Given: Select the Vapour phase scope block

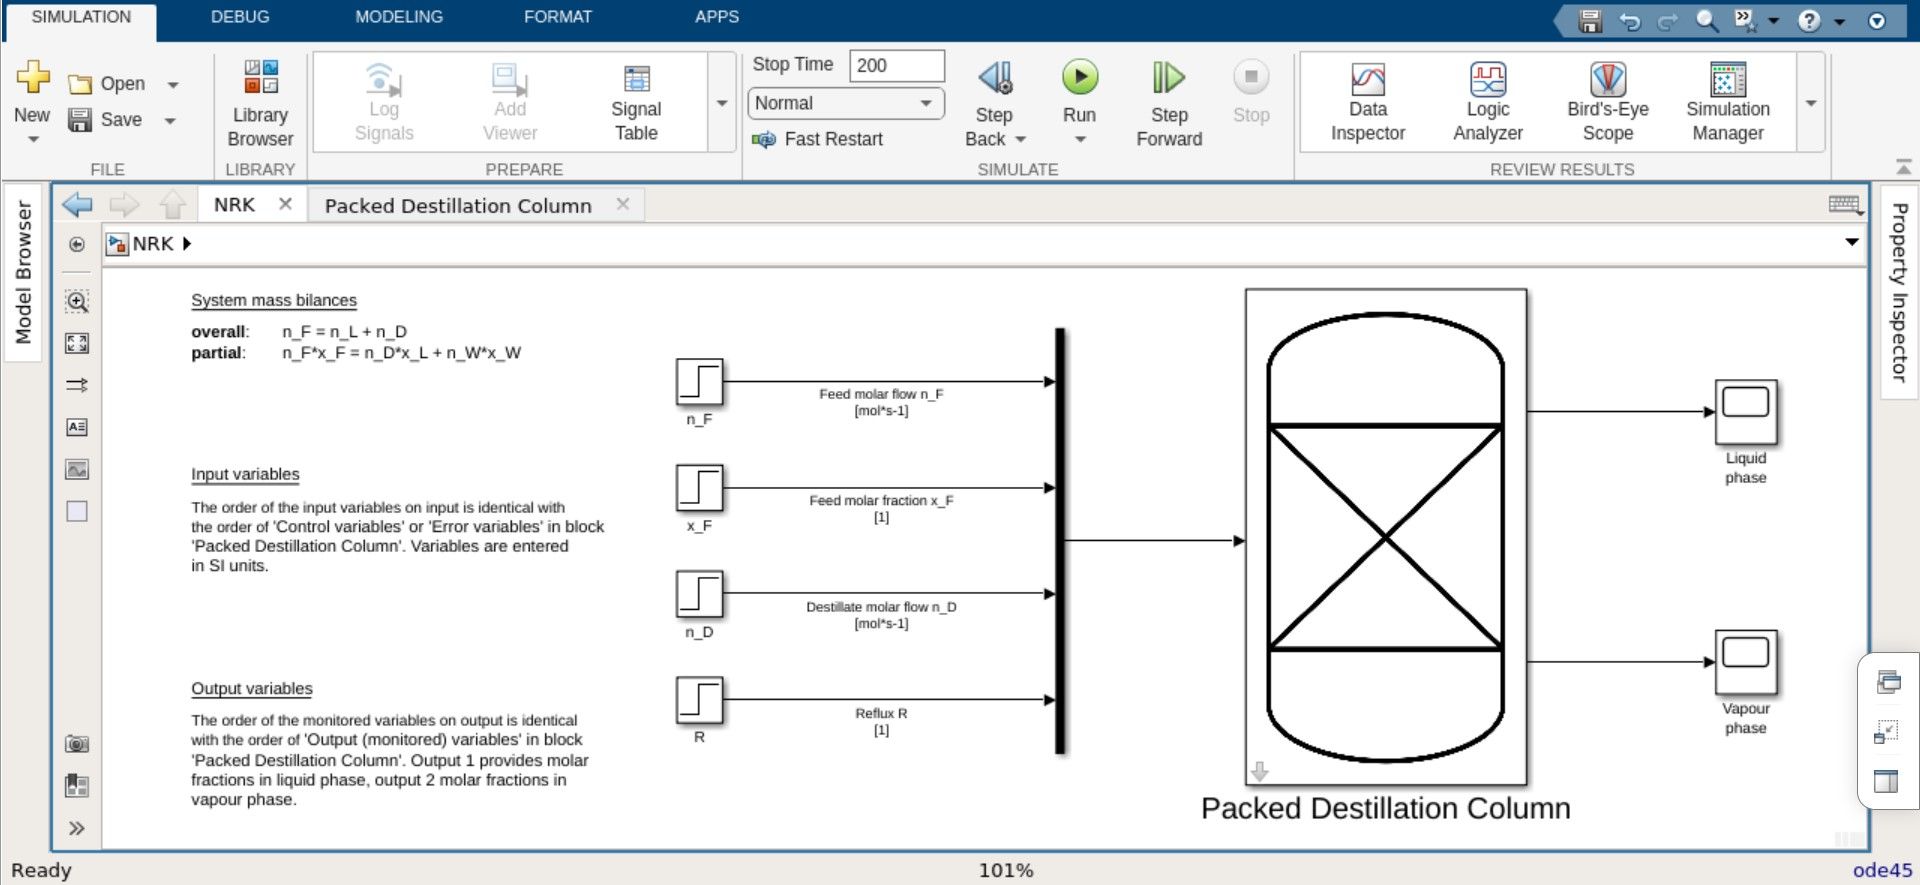Looking at the screenshot, I should 1746,662.
